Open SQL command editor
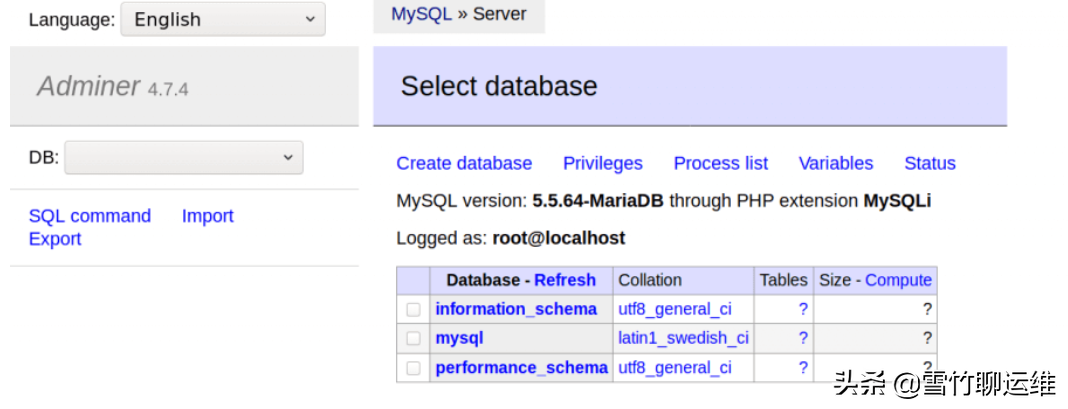 pyautogui.click(x=90, y=216)
